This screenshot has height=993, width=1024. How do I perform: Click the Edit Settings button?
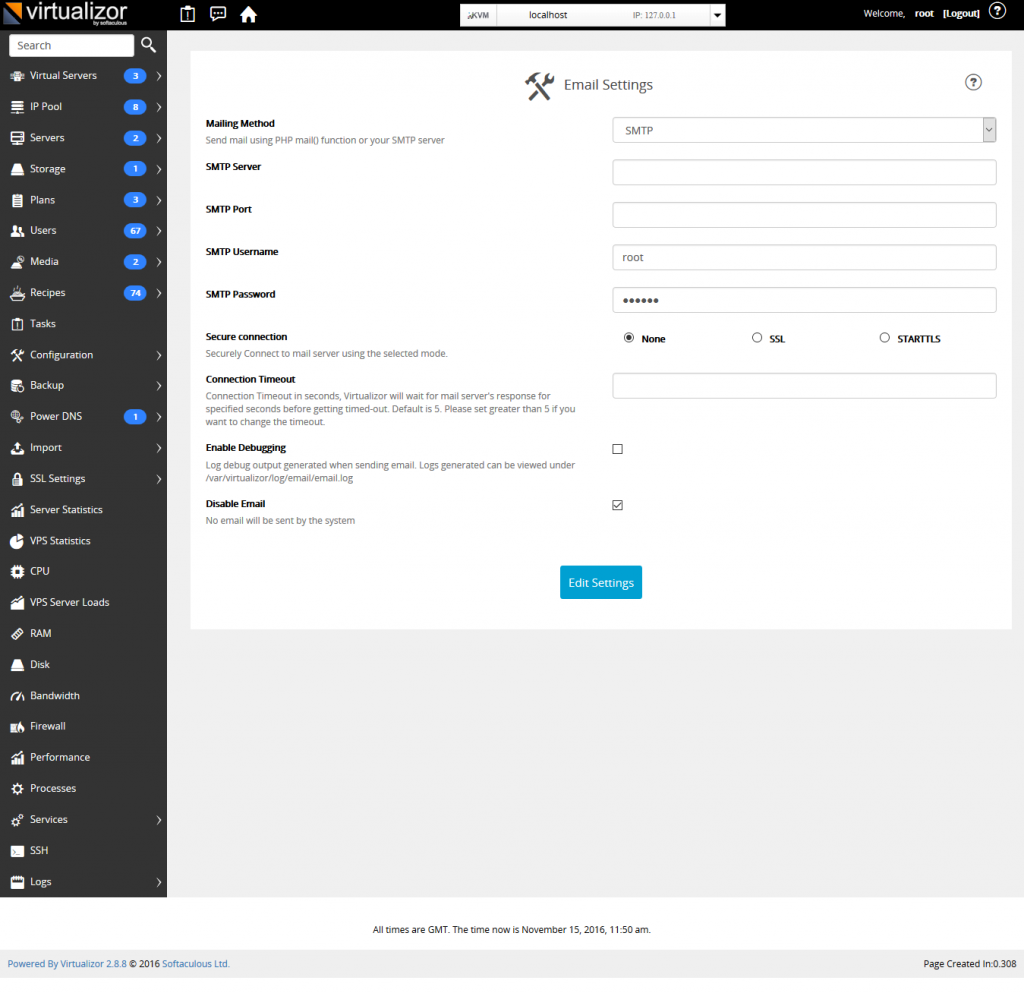pos(600,582)
